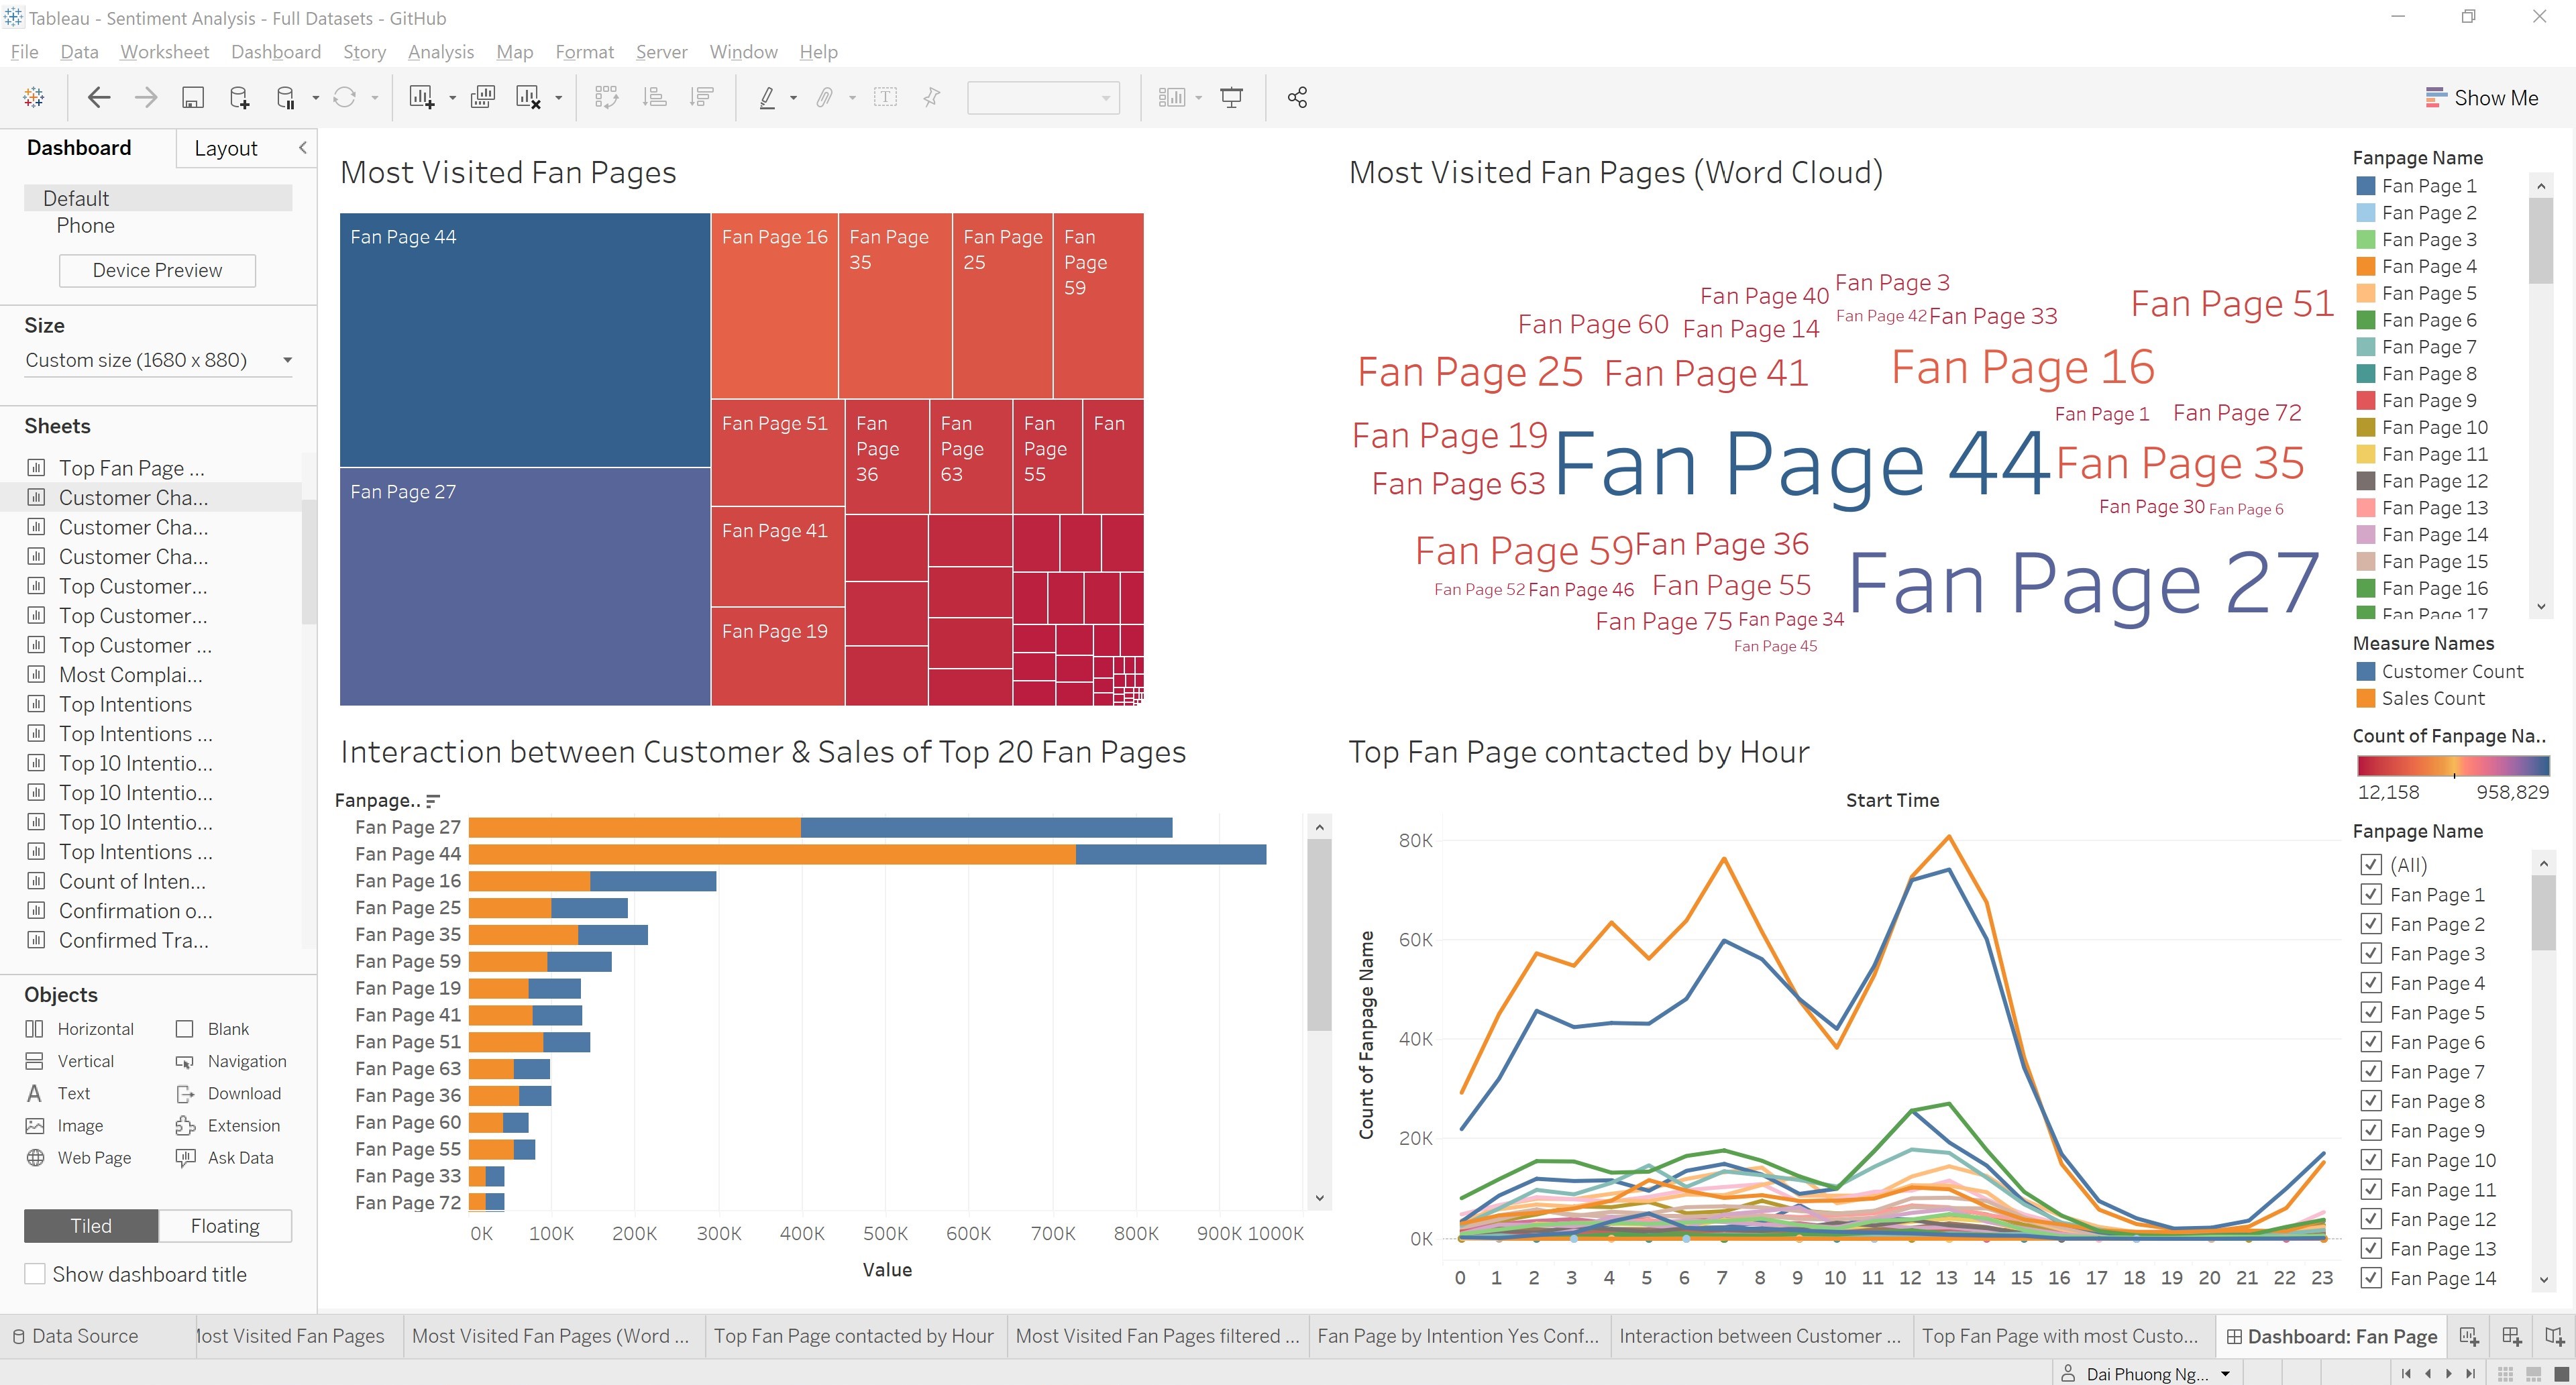The width and height of the screenshot is (2576, 1385).
Task: Add Text object to dashboard
Action: 57,1093
